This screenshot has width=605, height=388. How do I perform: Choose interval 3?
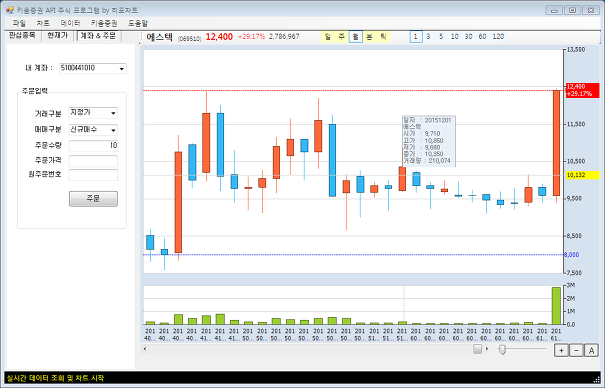pyautogui.click(x=428, y=37)
